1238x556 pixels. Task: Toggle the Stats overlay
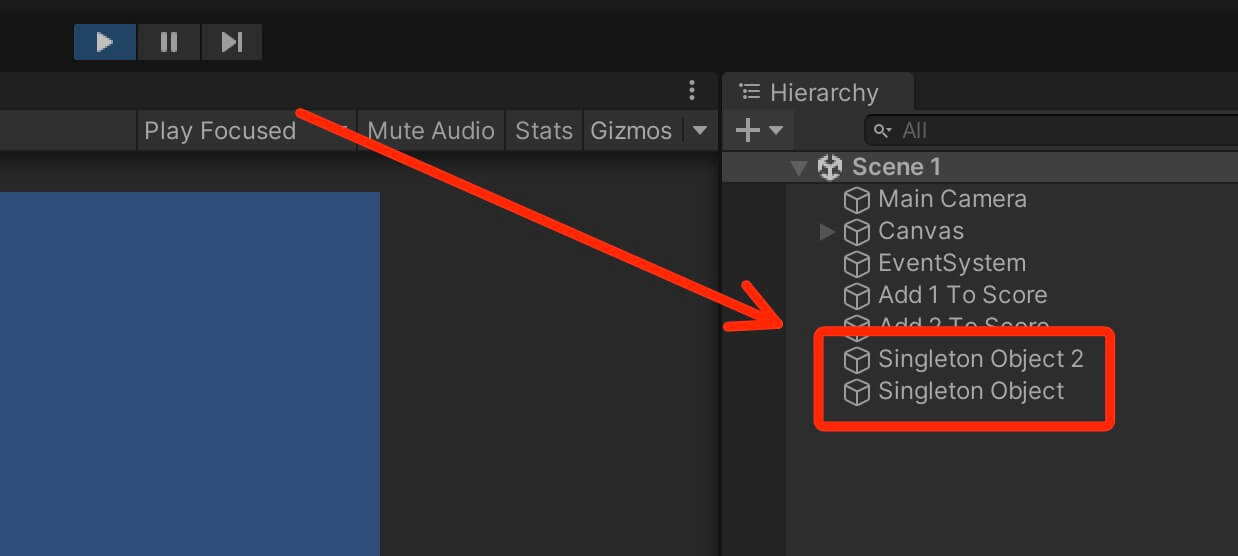[544, 131]
